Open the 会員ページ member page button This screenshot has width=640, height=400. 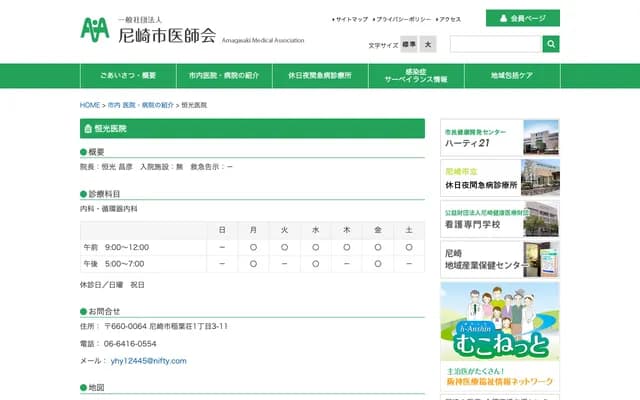point(522,18)
